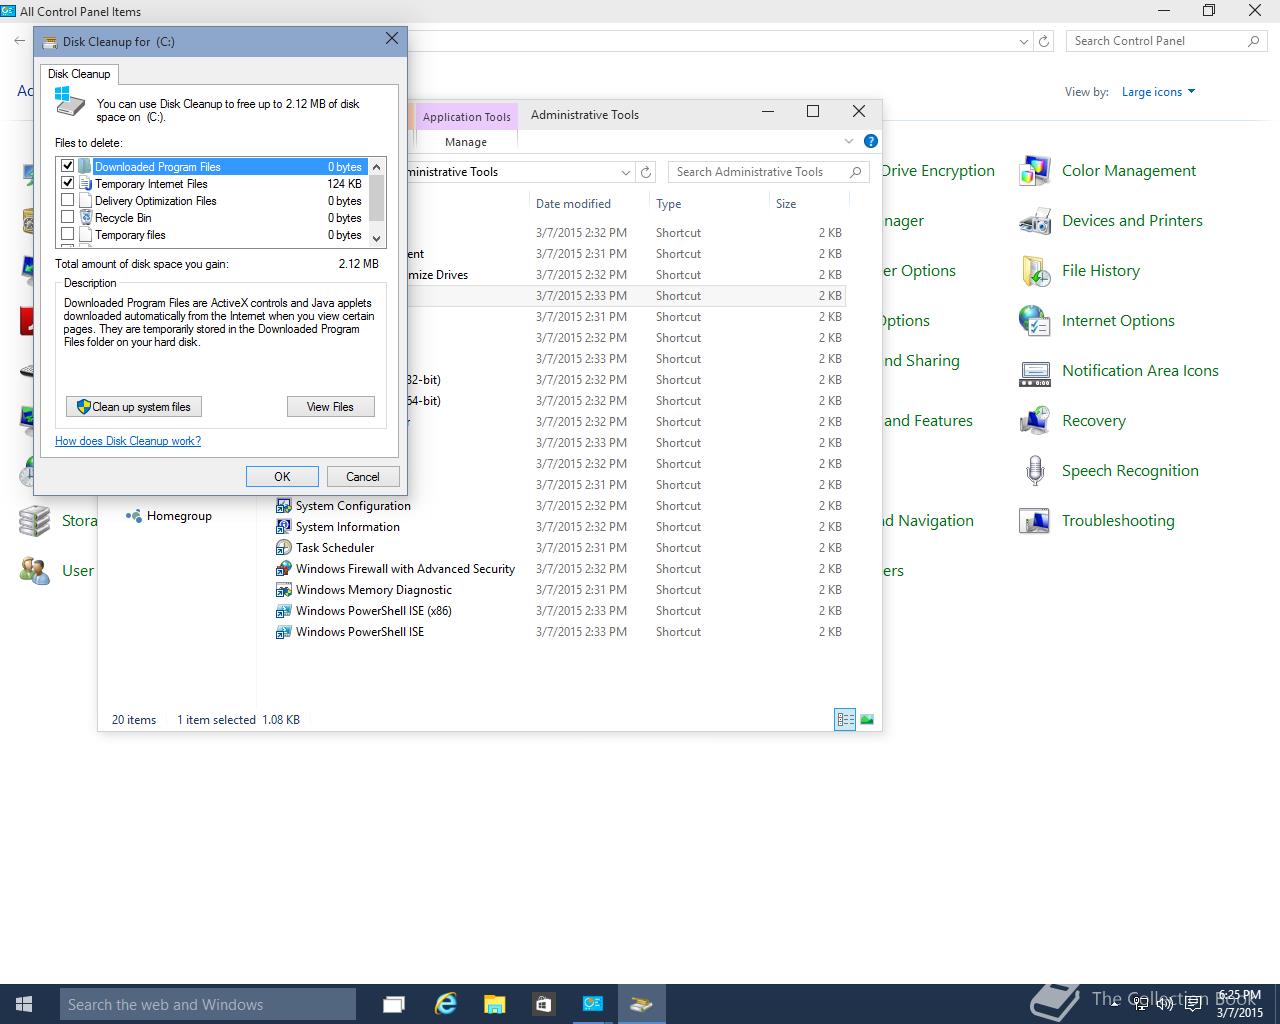Open Speech Recognition microphone icon

1035,471
